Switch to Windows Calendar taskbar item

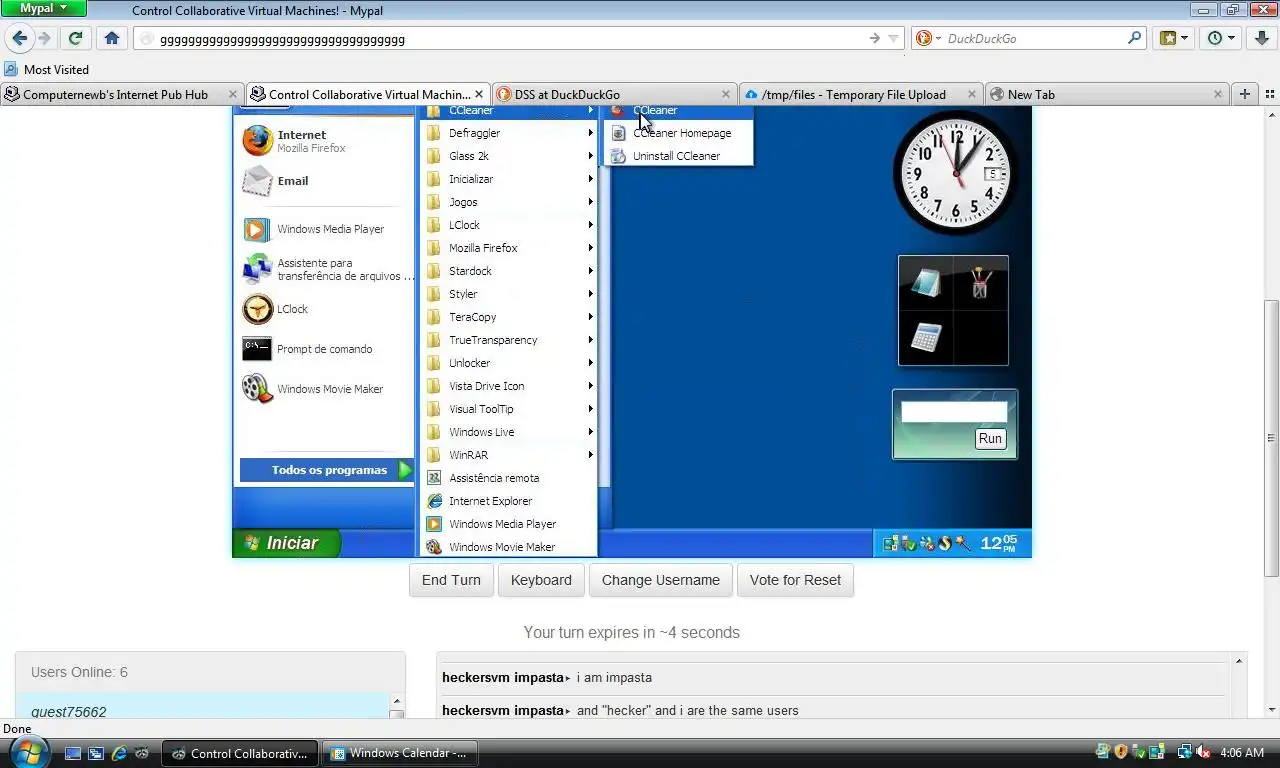point(401,753)
